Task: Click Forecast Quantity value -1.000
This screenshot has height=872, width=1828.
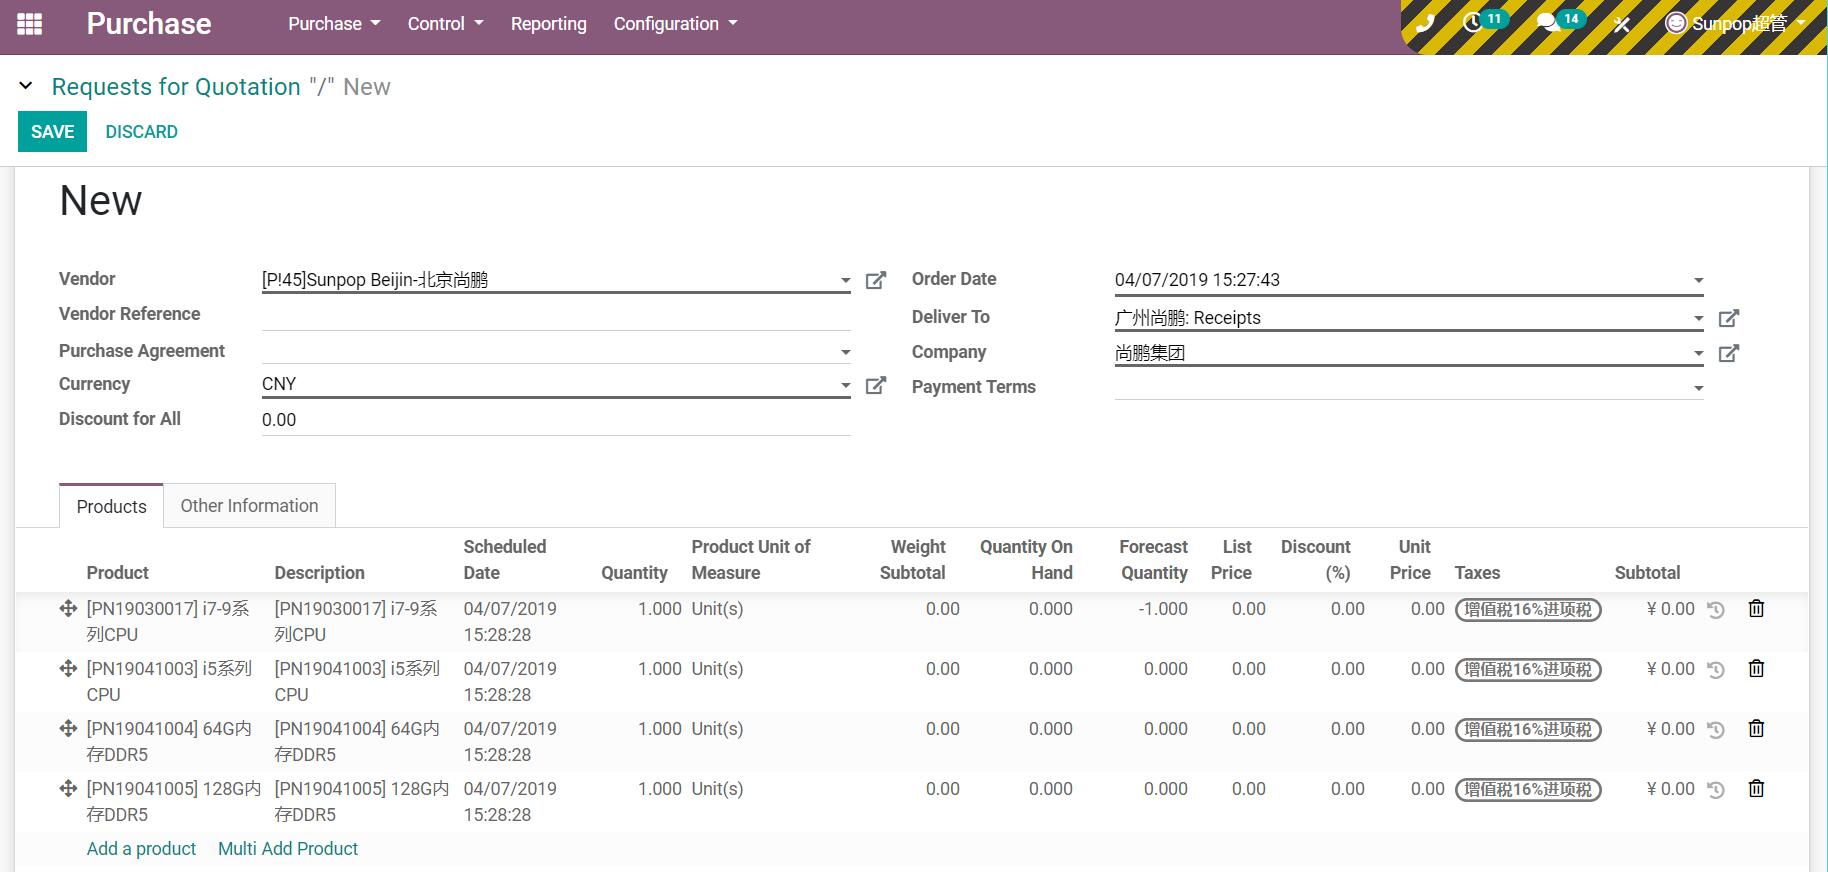Action: [x=1163, y=609]
